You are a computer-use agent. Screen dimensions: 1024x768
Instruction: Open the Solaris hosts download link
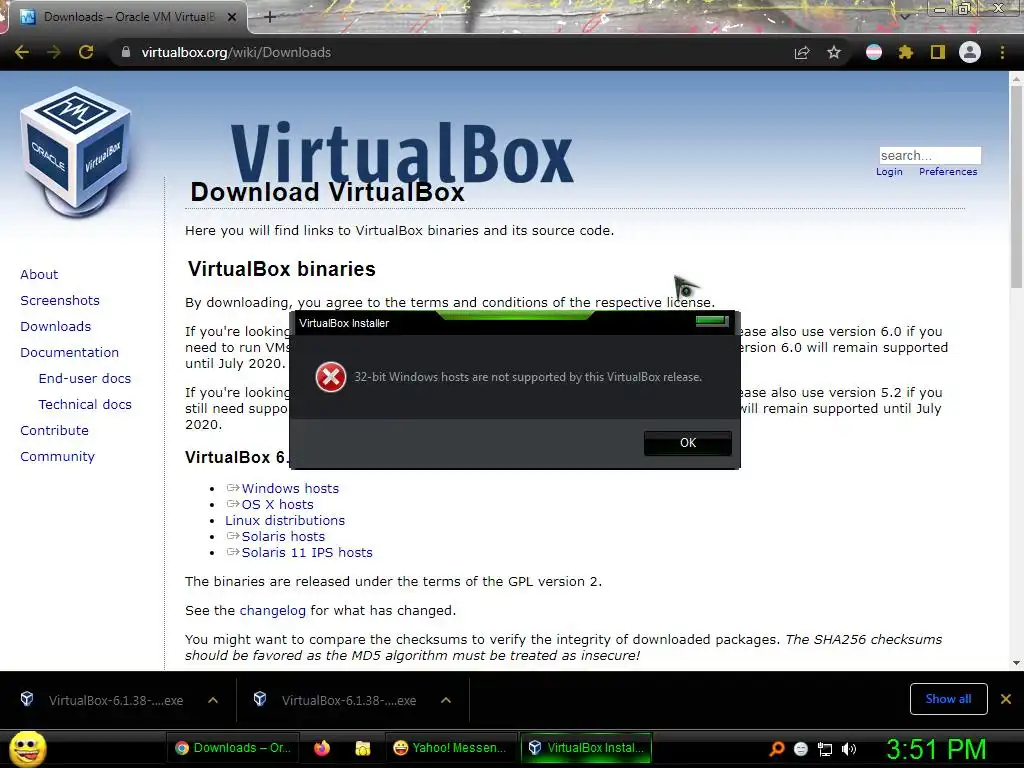pos(283,537)
